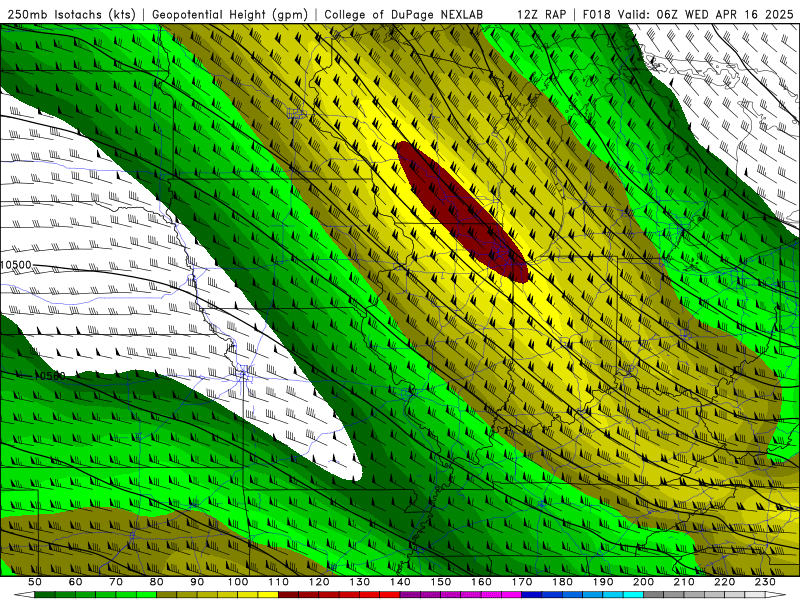Click the "250mb Isotachs (kts)" title text
The image size is (800, 600).
coord(72,14)
